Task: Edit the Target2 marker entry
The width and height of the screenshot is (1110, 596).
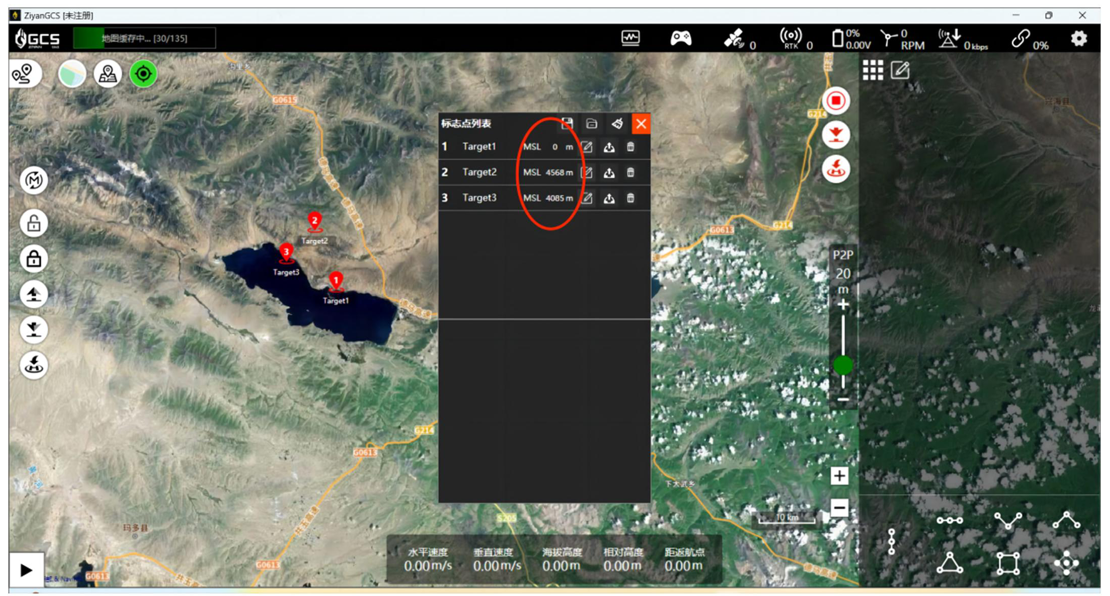Action: coord(587,173)
